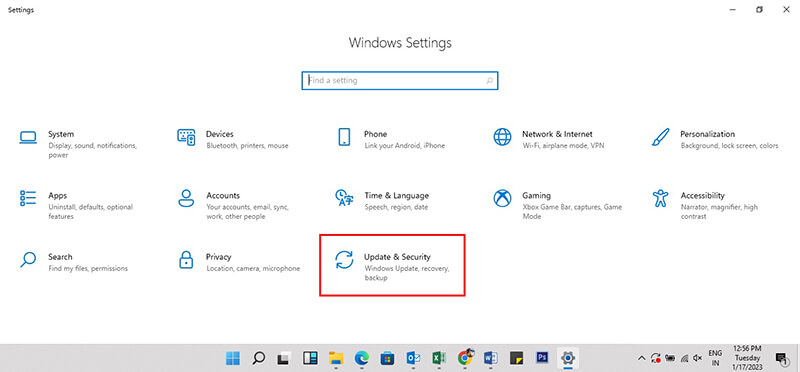Open the Privacy padlock icon
The height and width of the screenshot is (372, 800).
click(186, 260)
